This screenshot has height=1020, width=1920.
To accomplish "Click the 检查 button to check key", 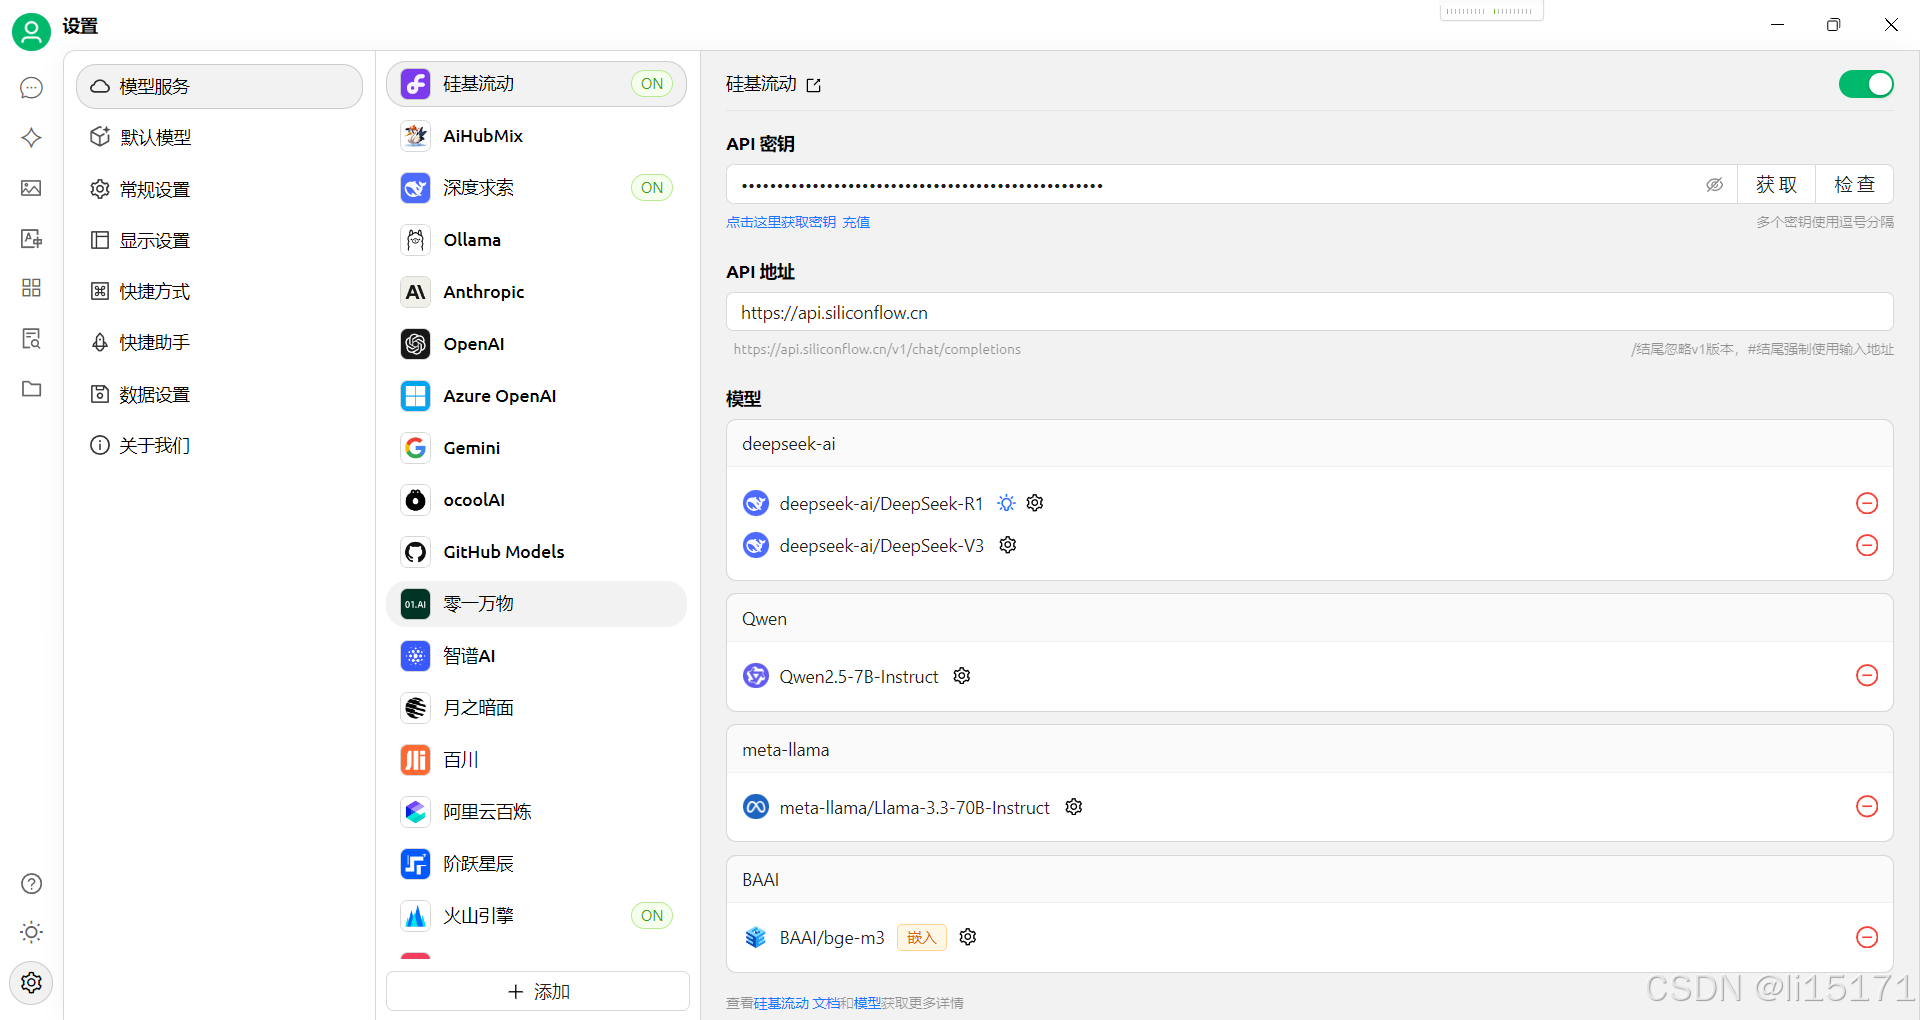I will 1854,185.
